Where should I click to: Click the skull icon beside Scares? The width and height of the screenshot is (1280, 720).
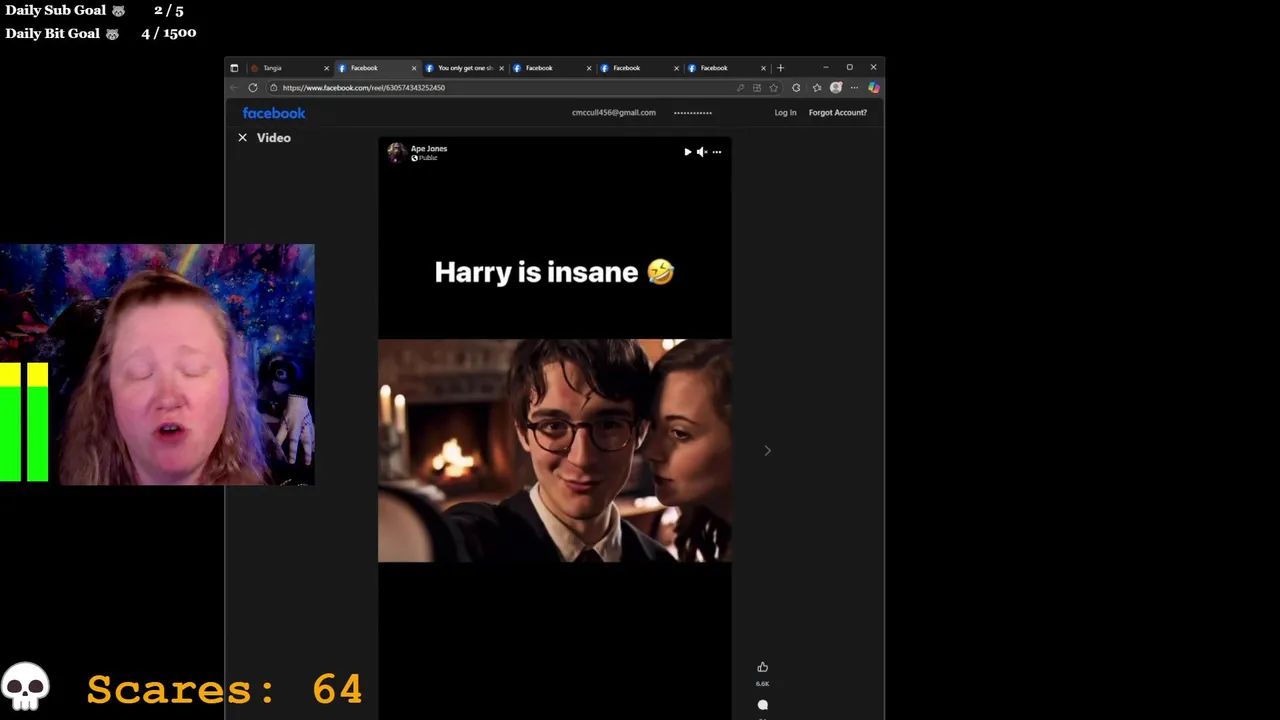pos(25,687)
